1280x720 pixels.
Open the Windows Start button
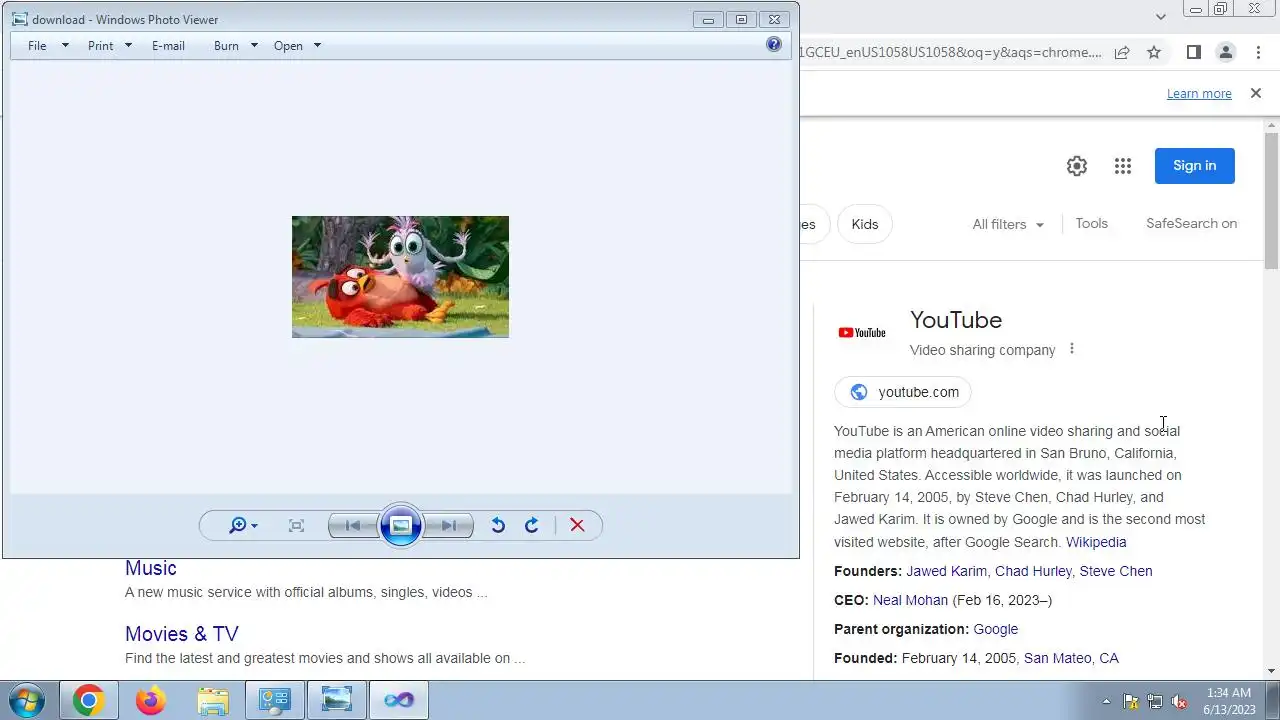(26, 700)
